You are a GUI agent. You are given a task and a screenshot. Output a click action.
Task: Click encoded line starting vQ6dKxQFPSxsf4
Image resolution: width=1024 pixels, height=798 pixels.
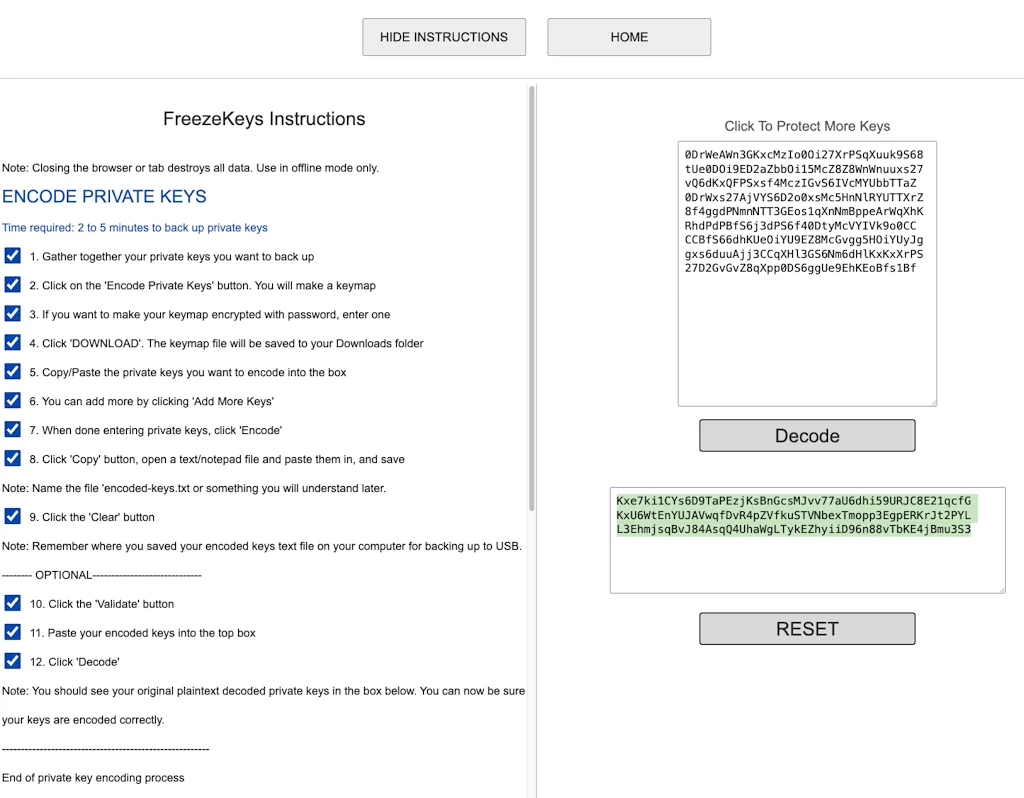[801, 184]
